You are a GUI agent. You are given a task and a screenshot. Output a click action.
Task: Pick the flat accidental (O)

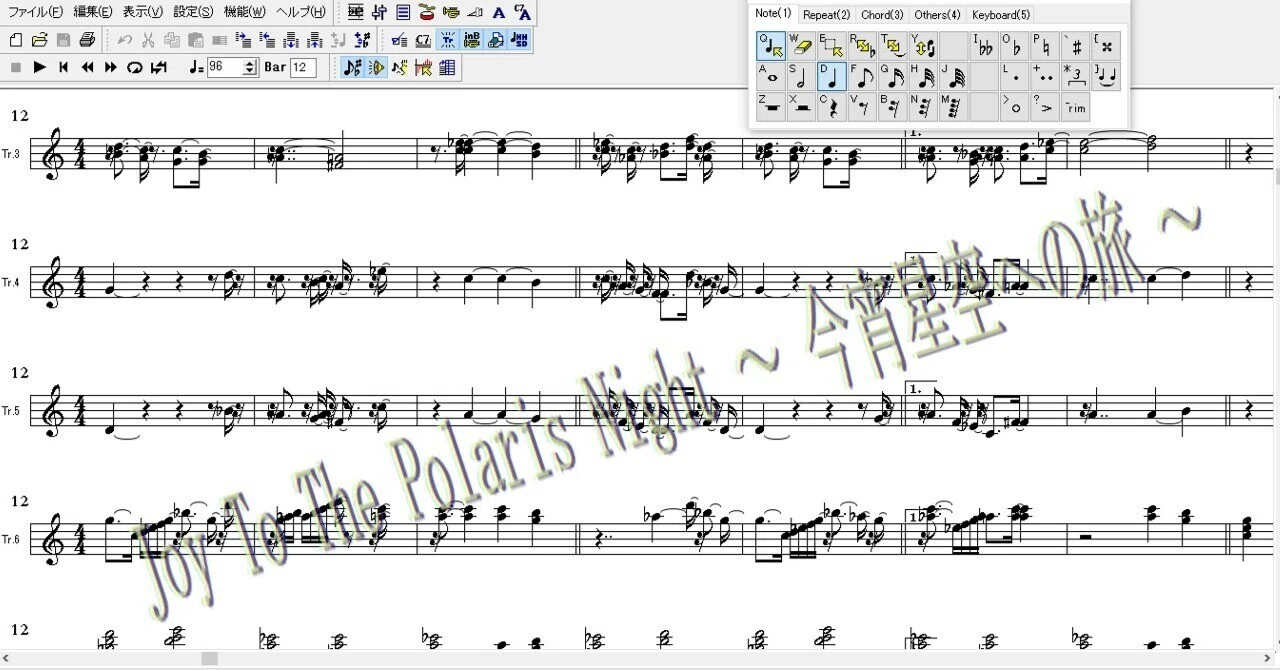click(x=1014, y=46)
